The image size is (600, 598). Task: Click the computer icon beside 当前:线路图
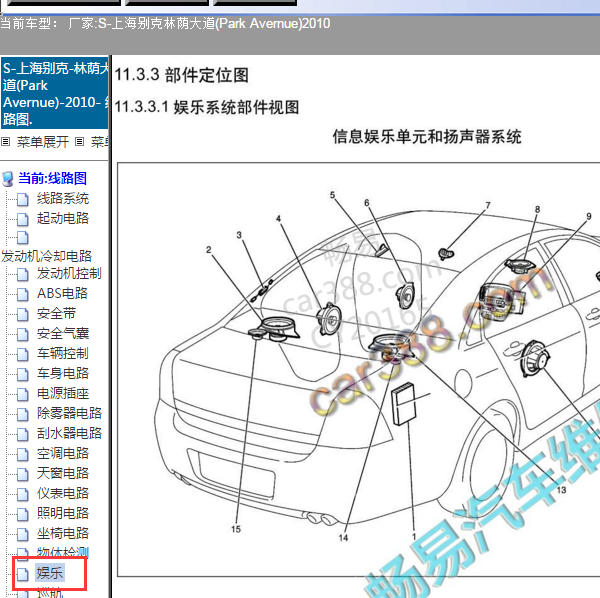coord(8,179)
